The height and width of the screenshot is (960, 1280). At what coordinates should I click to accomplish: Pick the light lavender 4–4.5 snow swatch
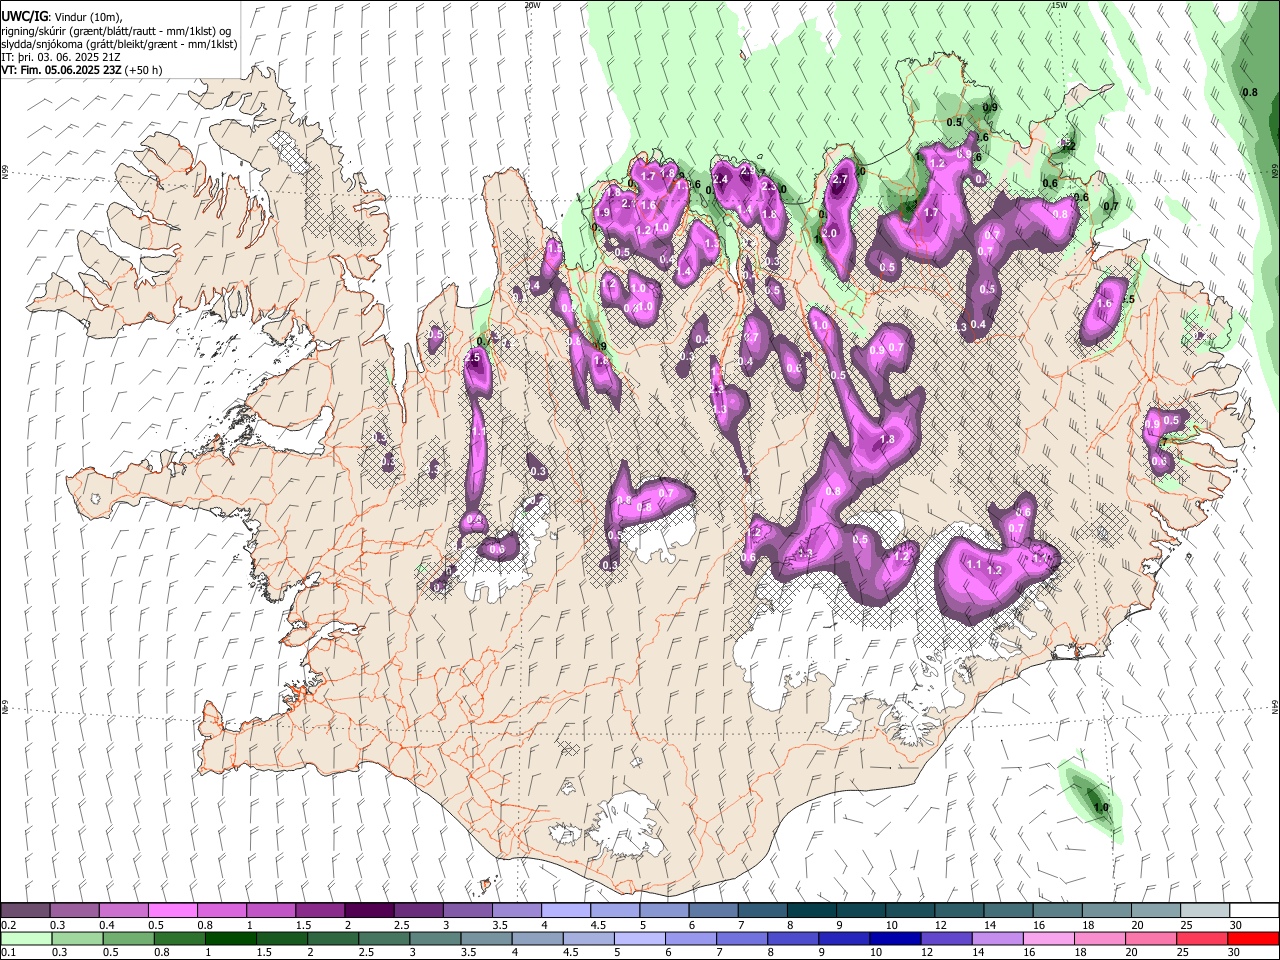pos(565,910)
